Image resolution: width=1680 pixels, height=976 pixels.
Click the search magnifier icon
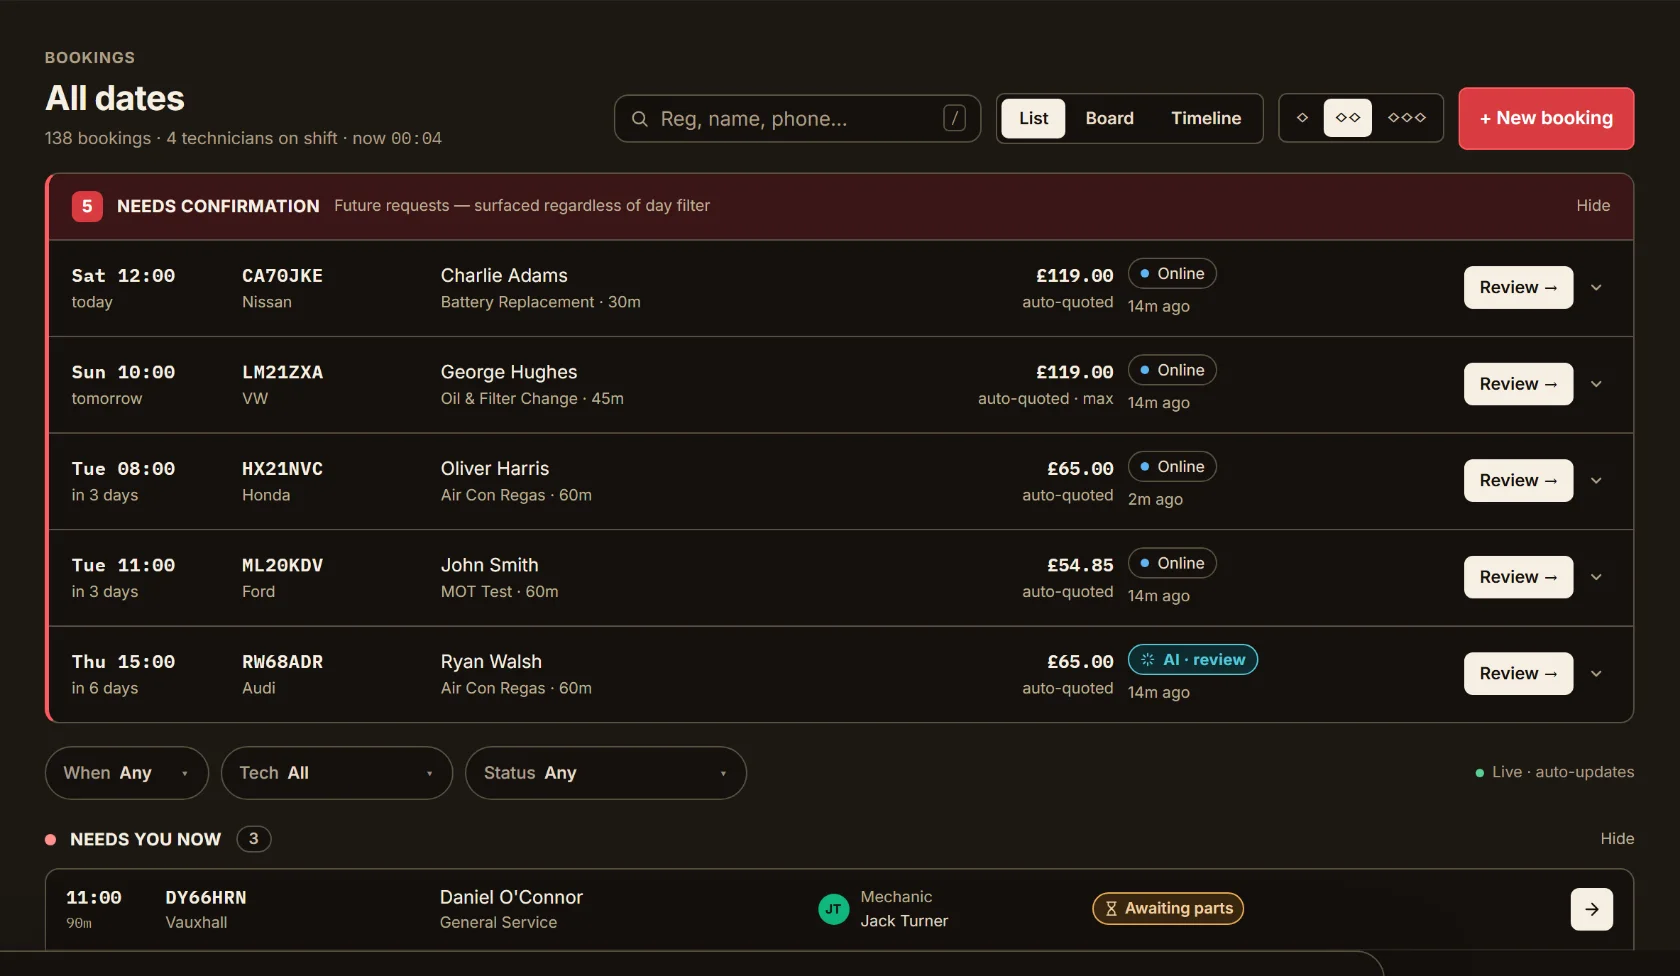[x=639, y=119]
